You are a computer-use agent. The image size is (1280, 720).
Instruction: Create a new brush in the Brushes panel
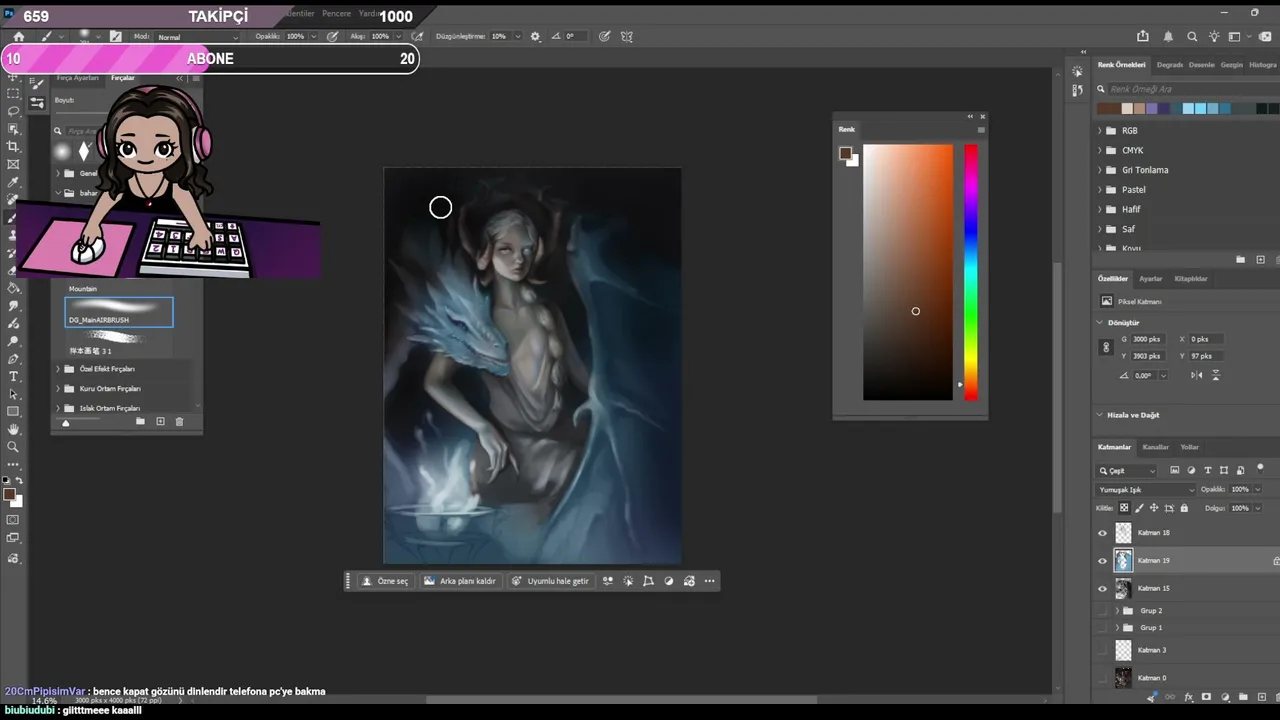160,422
